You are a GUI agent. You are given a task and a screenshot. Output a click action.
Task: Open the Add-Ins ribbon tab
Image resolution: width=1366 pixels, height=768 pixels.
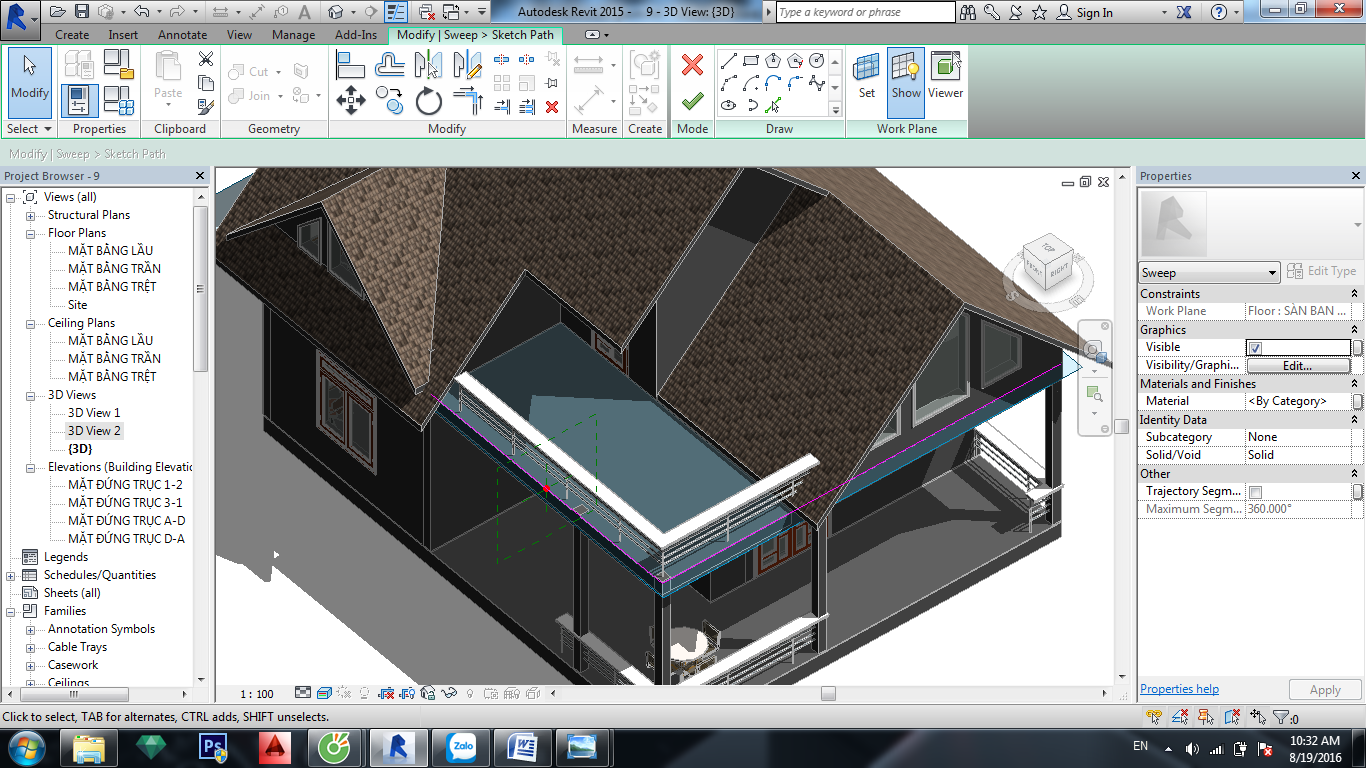(356, 34)
